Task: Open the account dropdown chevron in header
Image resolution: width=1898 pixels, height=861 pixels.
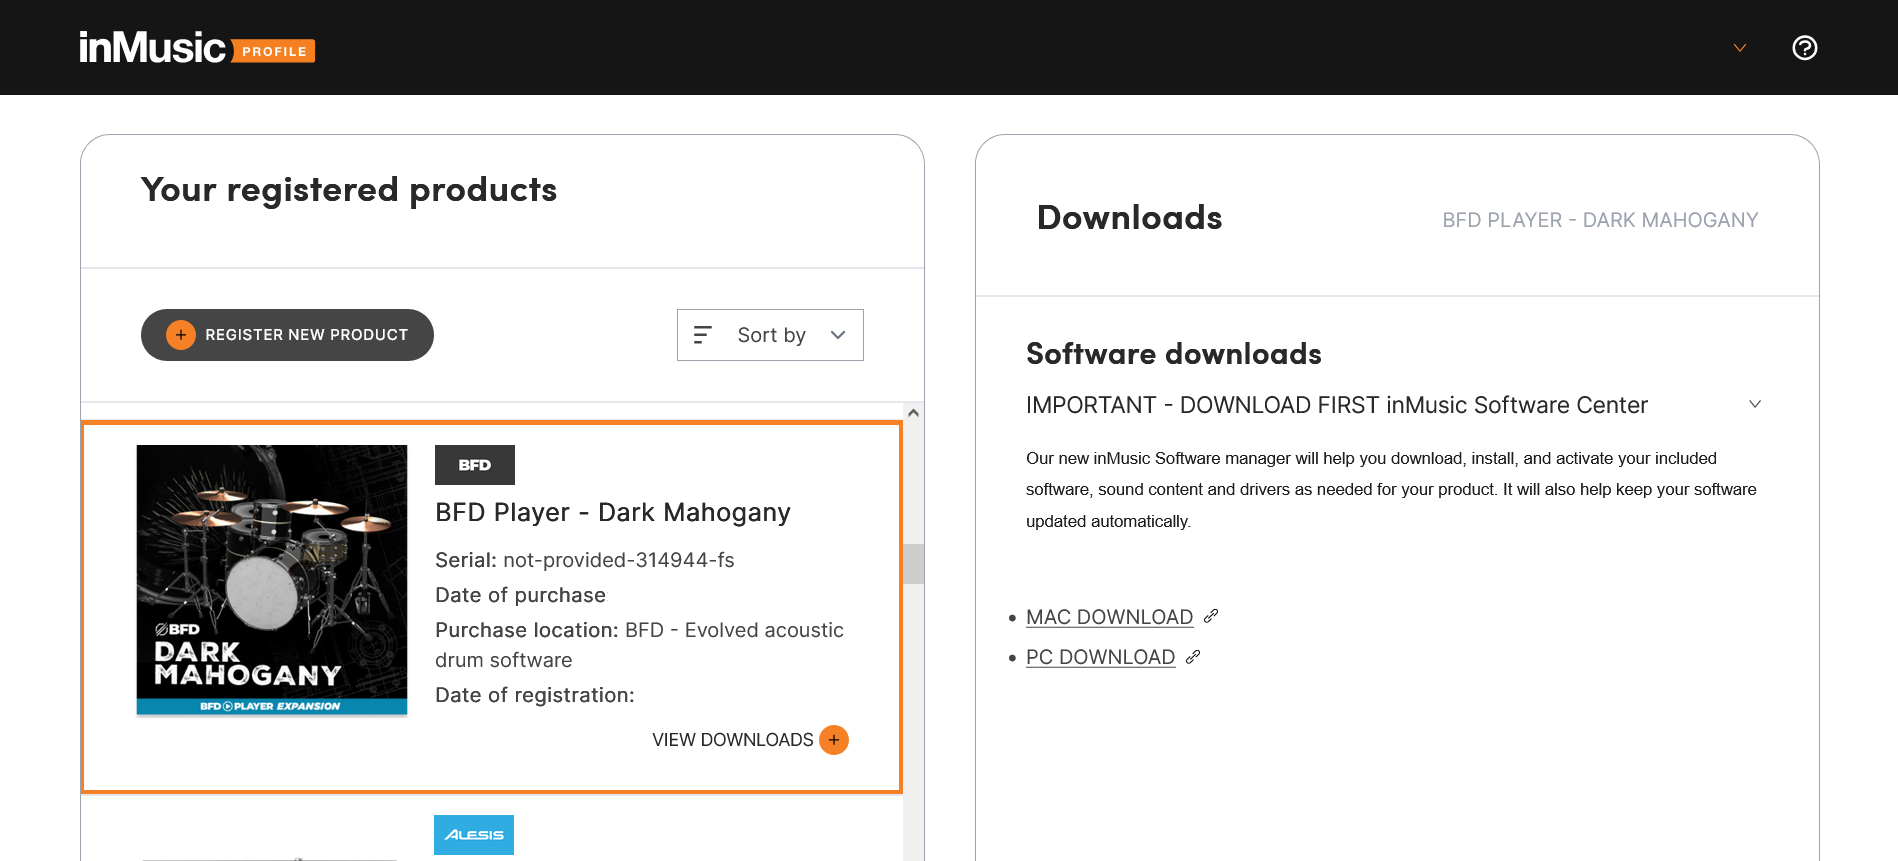Action: pos(1739,48)
